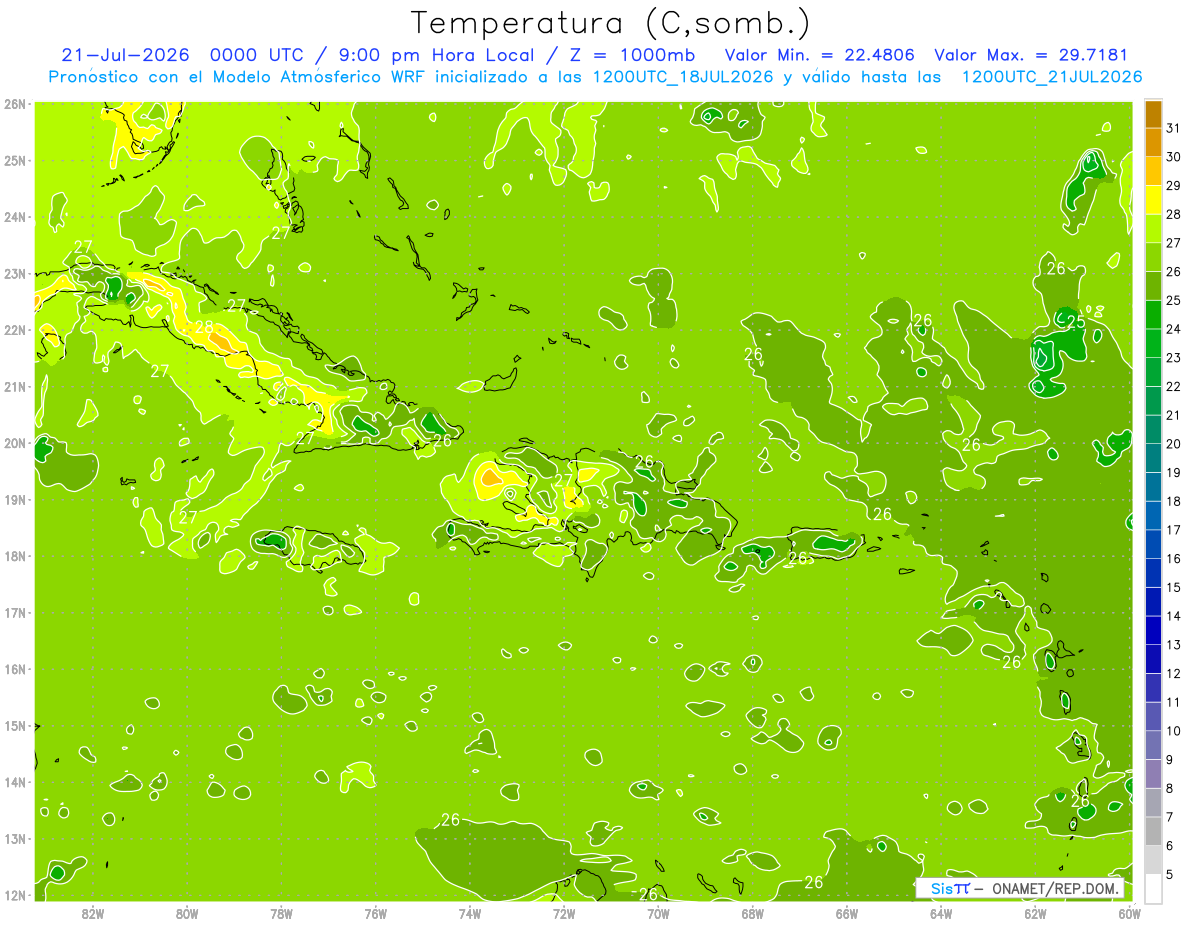Click the legend scale value 5
This screenshot has width=1200, height=927.
point(1170,875)
